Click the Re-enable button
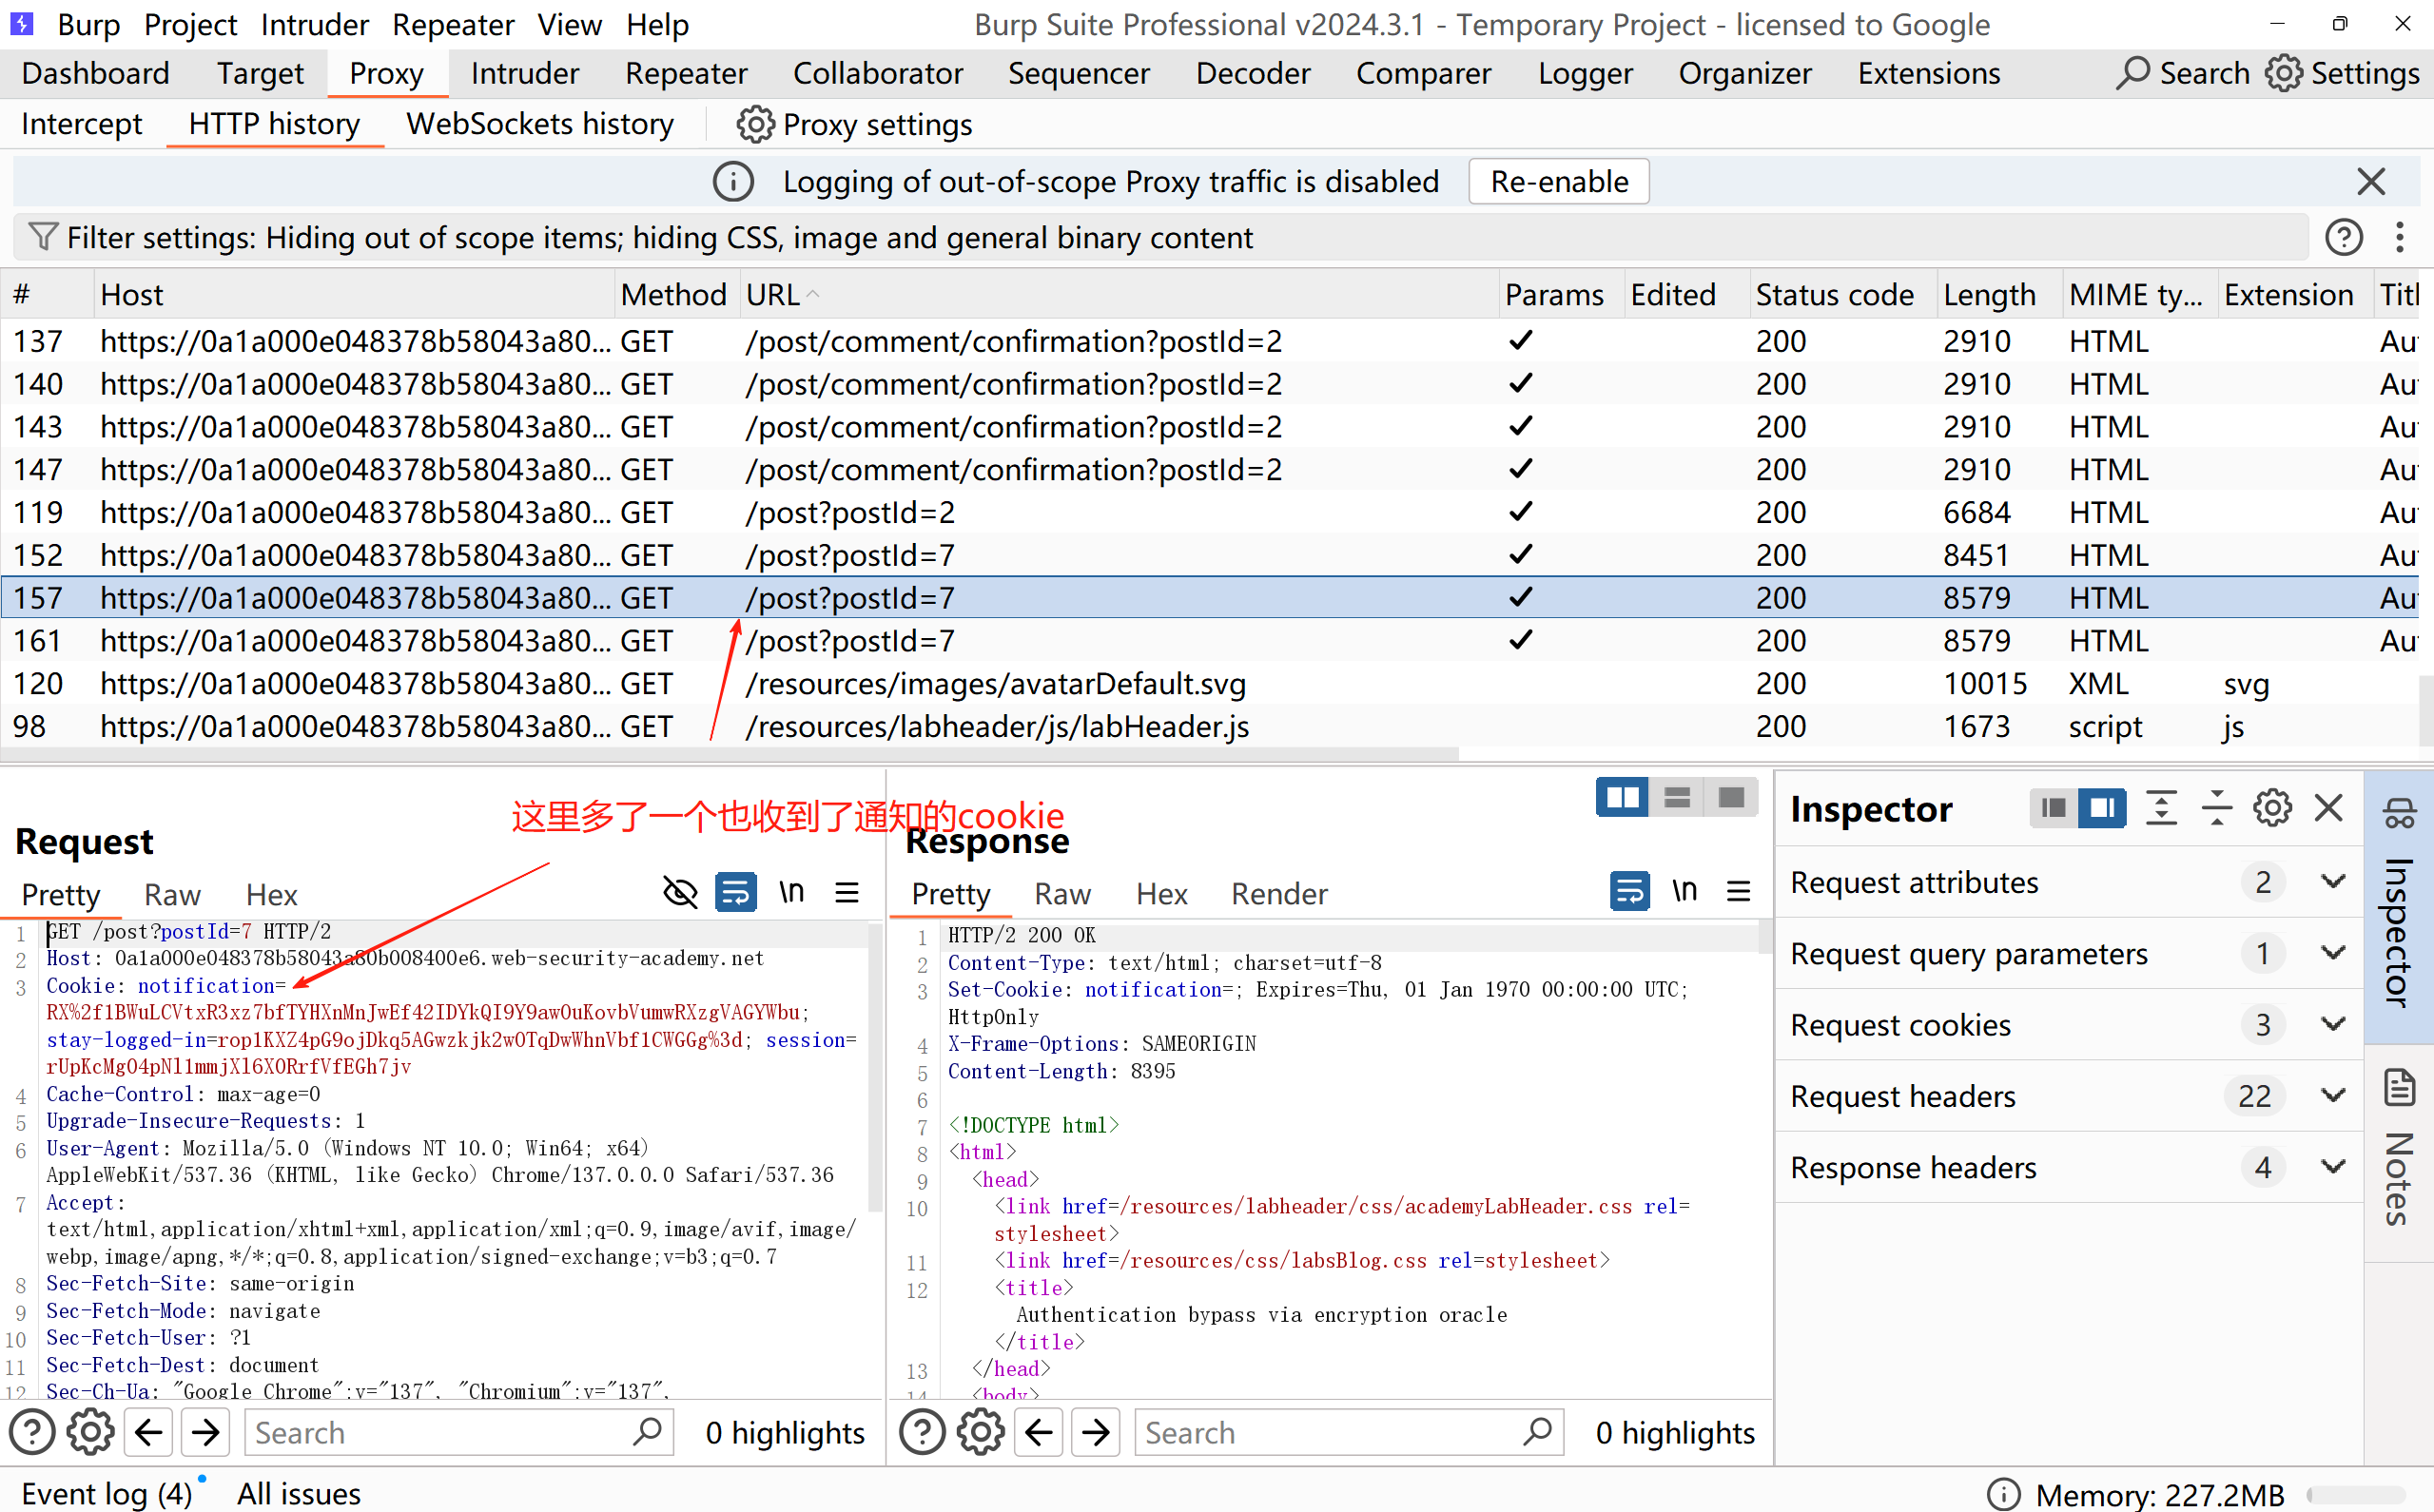Viewport: 2434px width, 1512px height. click(1558, 182)
